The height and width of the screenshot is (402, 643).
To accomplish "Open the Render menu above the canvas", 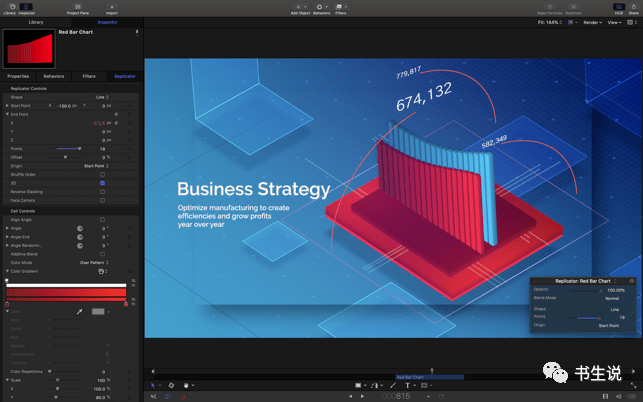I will [590, 21].
